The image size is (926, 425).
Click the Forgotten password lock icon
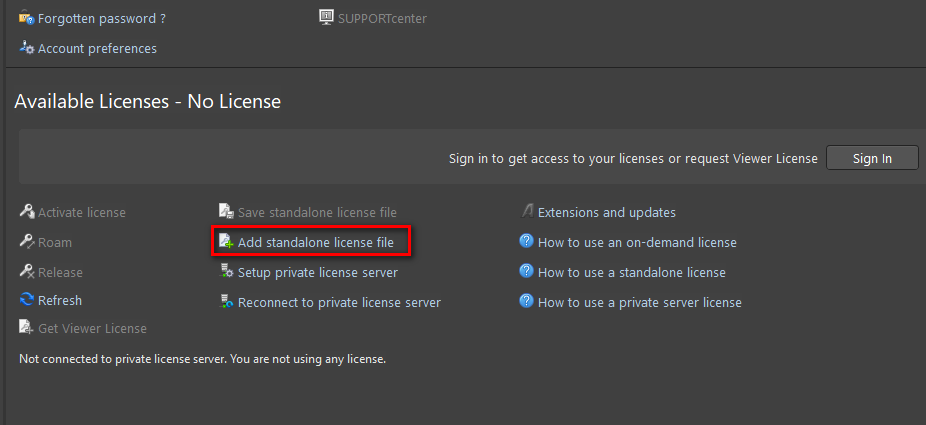pos(27,18)
